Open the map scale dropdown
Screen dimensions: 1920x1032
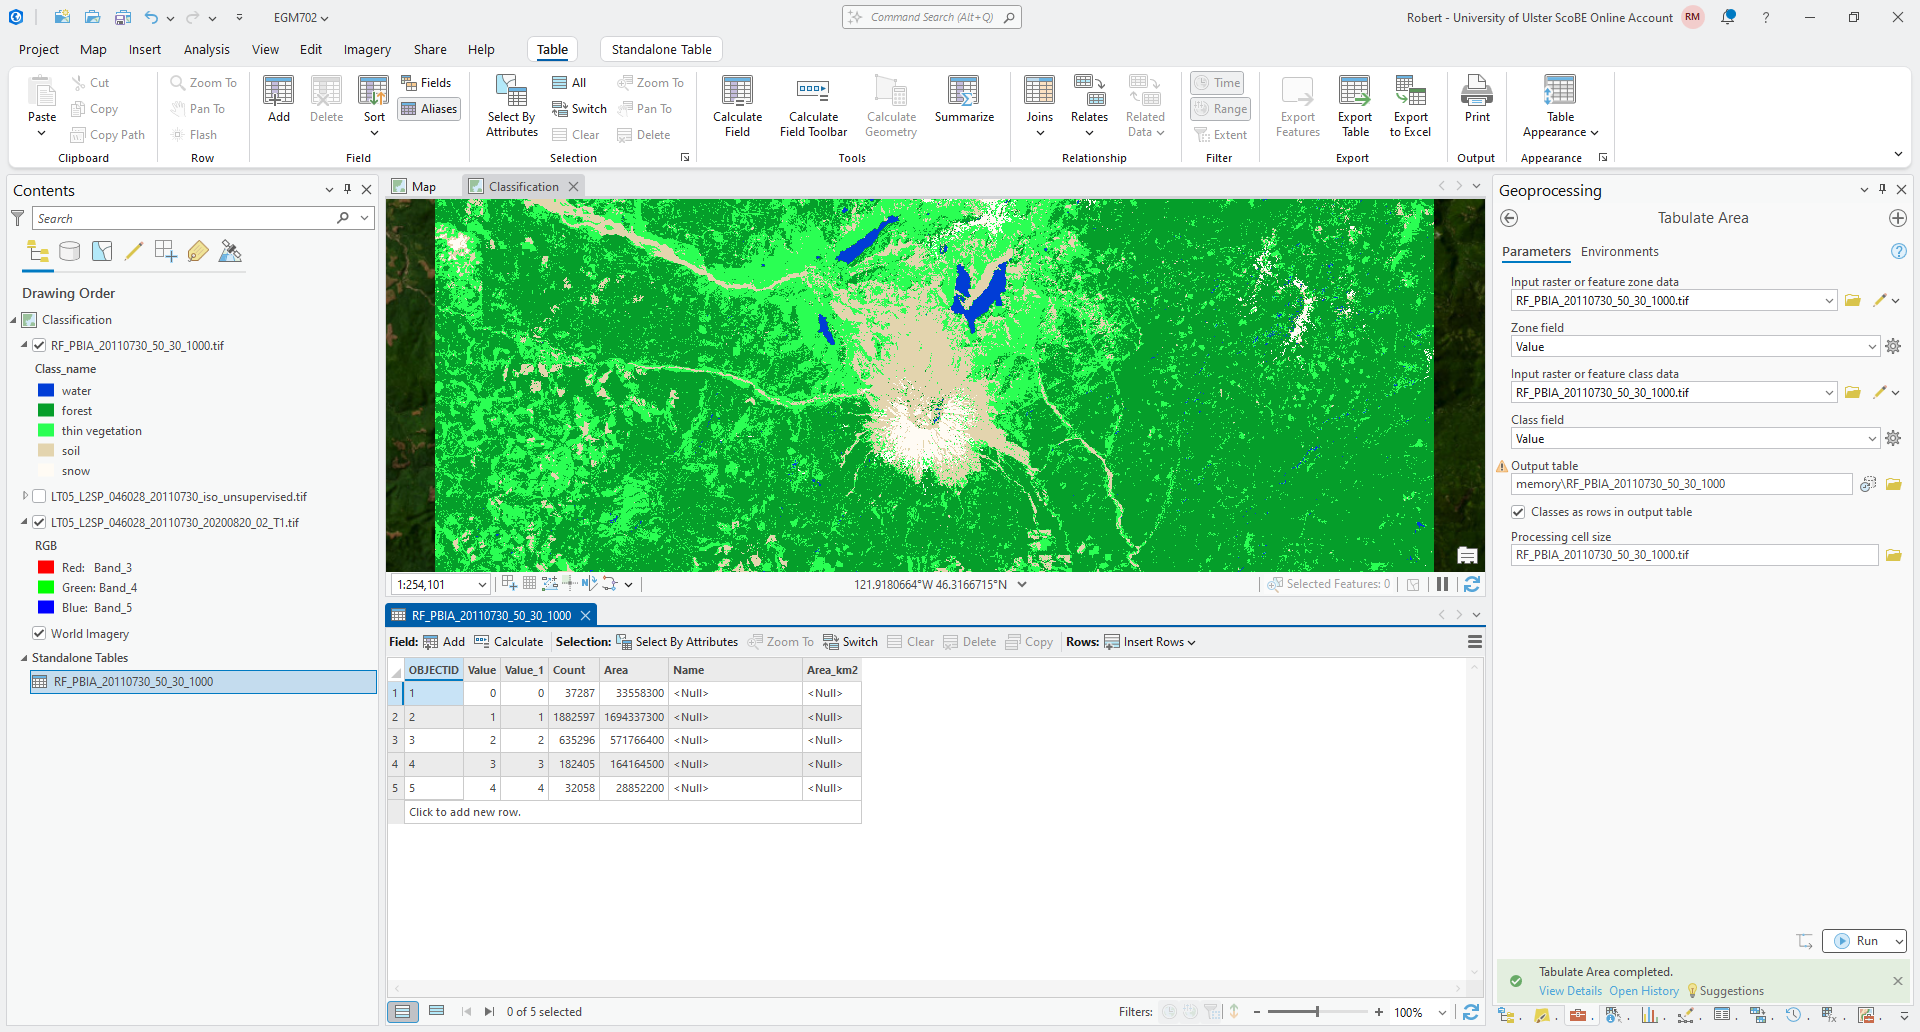tap(482, 585)
